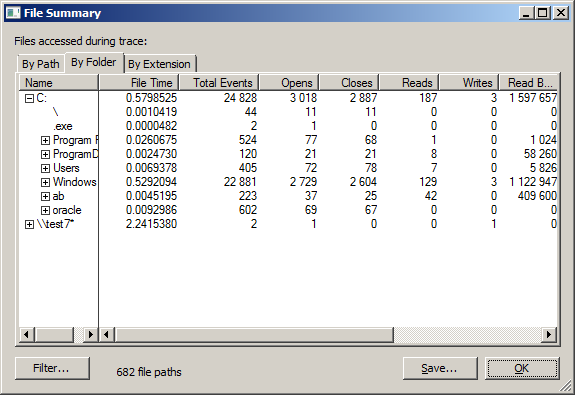Switch to the By Extension tab
The image size is (575, 395).
point(160,64)
